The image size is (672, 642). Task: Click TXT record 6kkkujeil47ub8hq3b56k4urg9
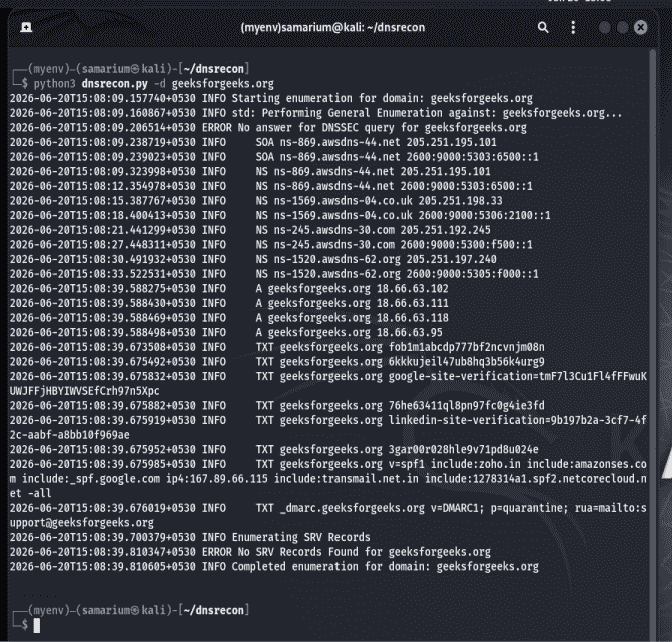[x=277, y=361]
